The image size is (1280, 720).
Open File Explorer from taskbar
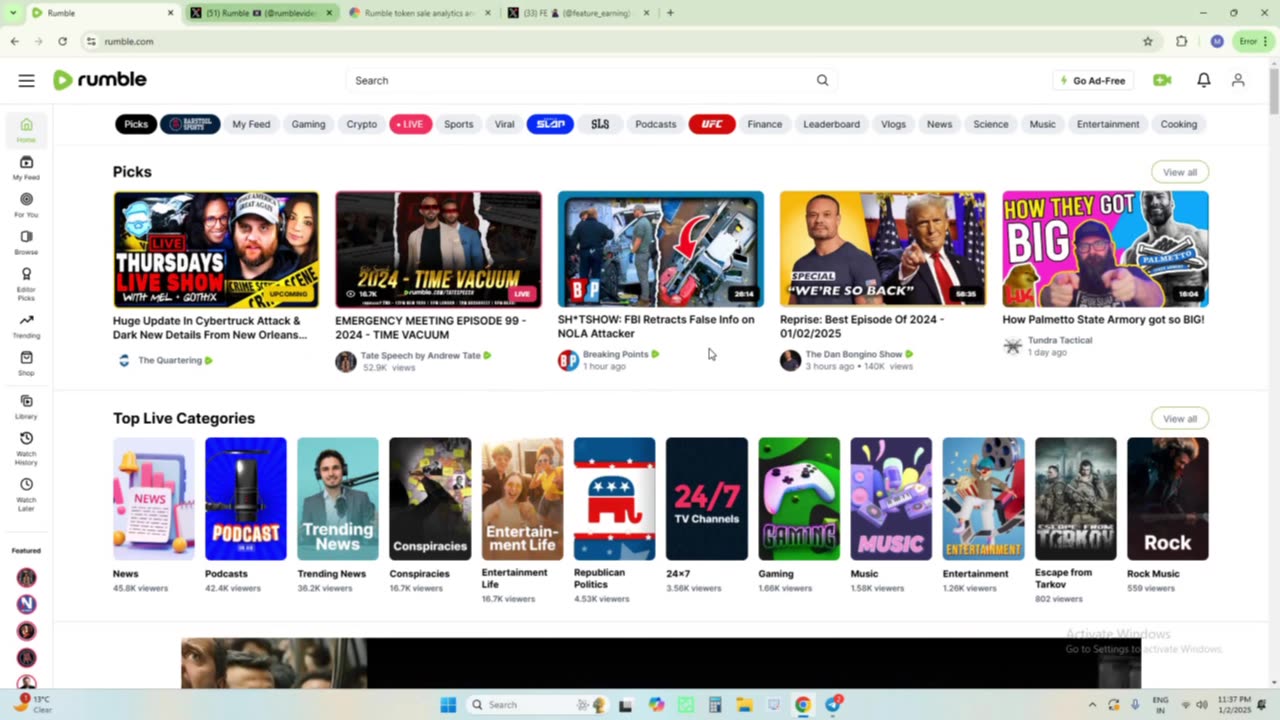[745, 704]
